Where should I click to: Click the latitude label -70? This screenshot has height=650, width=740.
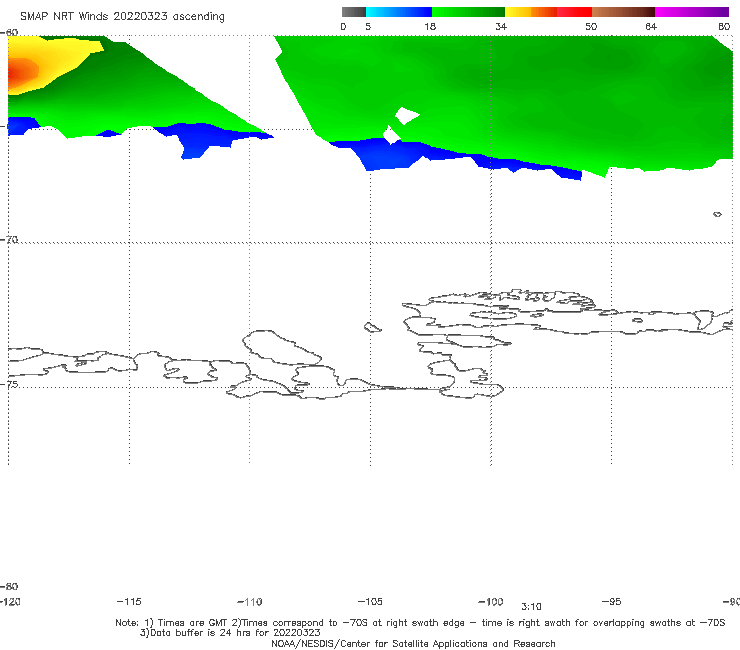pyautogui.click(x=9, y=240)
